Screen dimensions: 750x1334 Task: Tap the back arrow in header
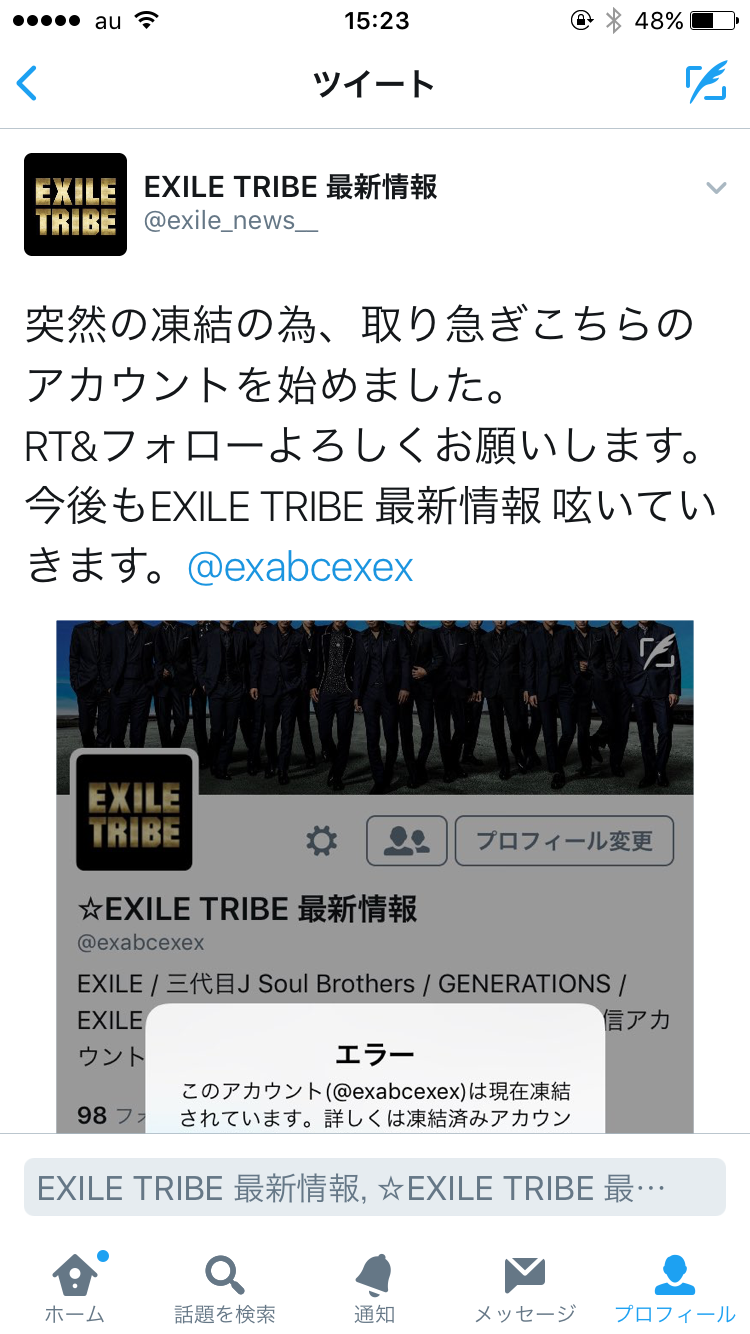27,83
